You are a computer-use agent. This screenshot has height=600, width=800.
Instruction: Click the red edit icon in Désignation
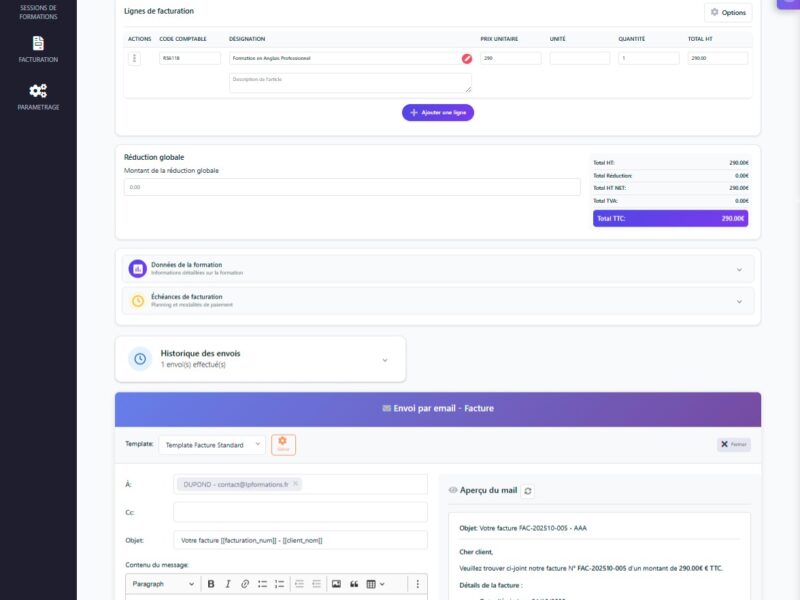tap(466, 59)
